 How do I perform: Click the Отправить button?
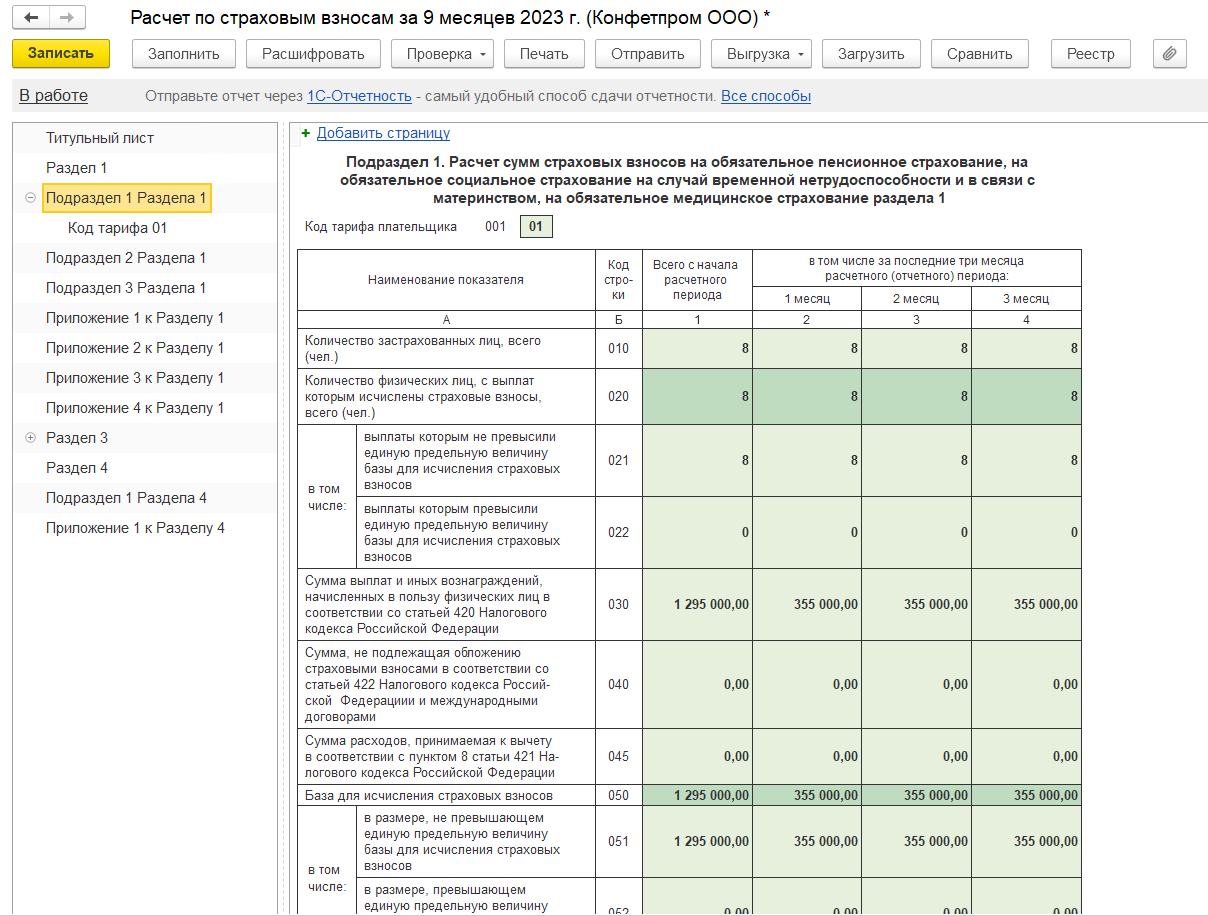tap(648, 54)
